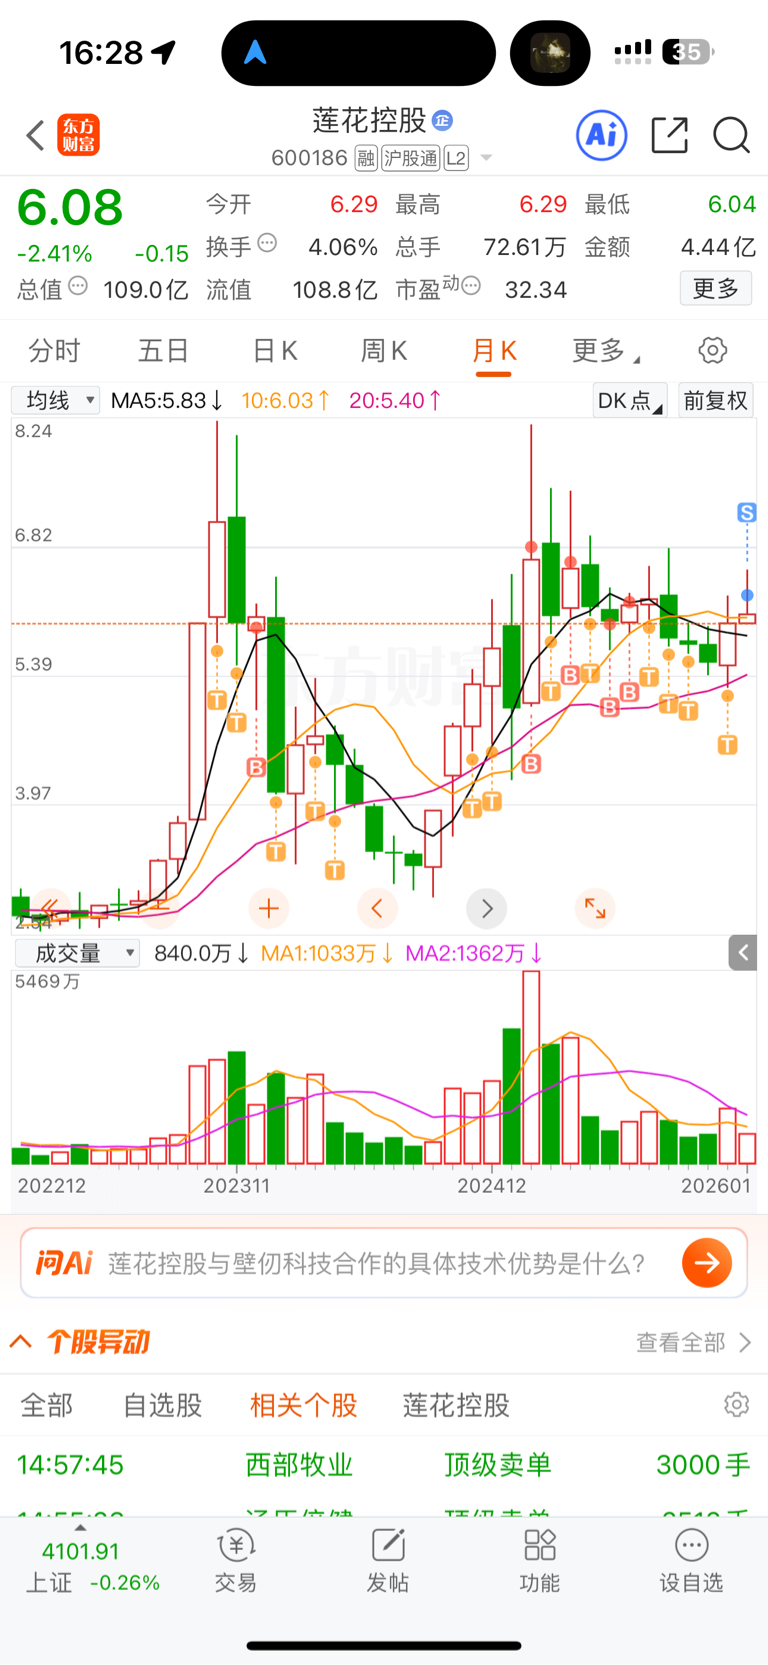Image resolution: width=768 pixels, height=1665 pixels.
Task: Move chart left with arrow button
Action: [x=377, y=908]
